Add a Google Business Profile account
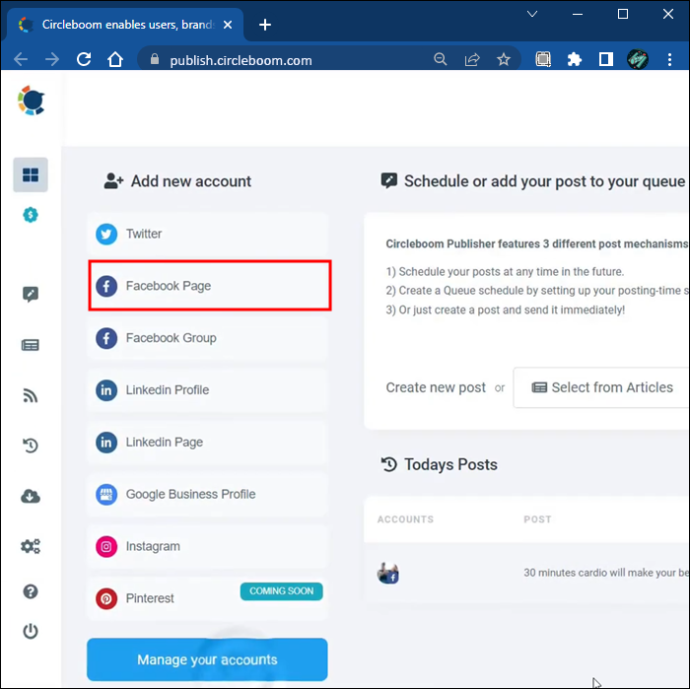 pyautogui.click(x=207, y=494)
